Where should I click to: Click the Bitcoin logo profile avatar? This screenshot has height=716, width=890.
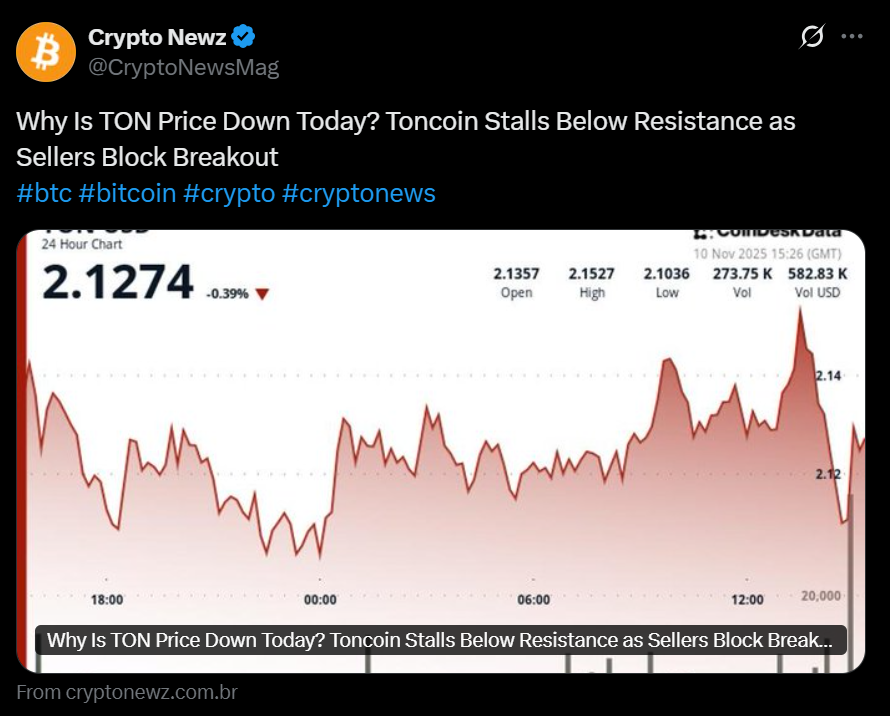pyautogui.click(x=46, y=52)
